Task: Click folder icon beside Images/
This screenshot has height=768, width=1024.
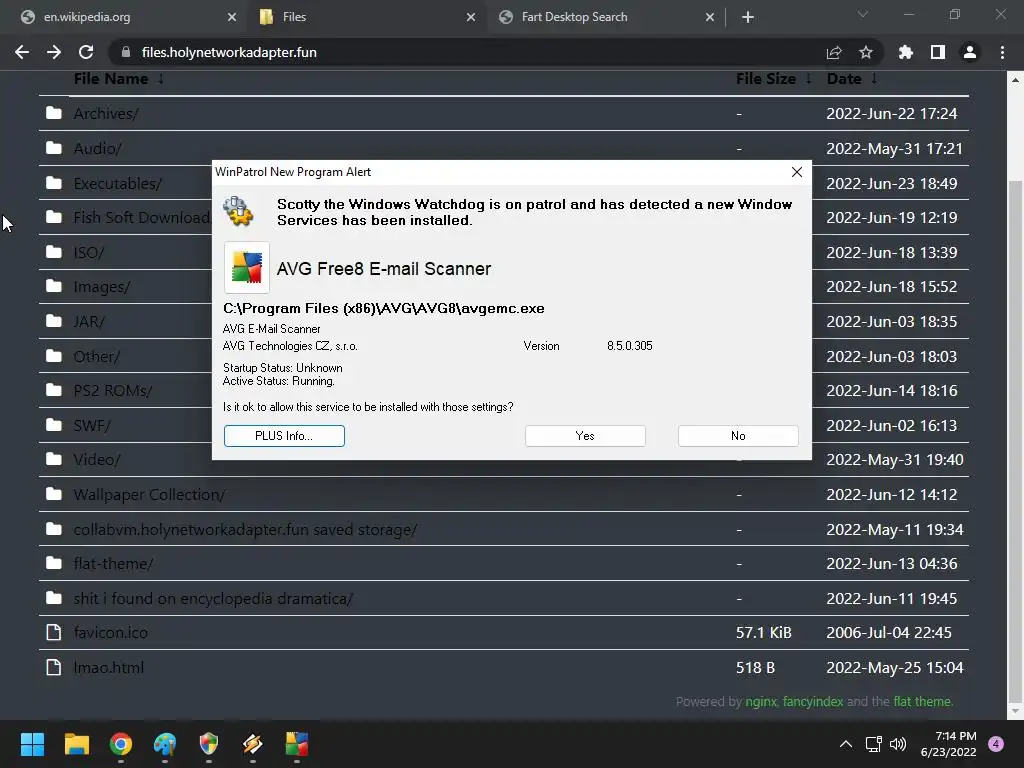Action: coord(54,286)
